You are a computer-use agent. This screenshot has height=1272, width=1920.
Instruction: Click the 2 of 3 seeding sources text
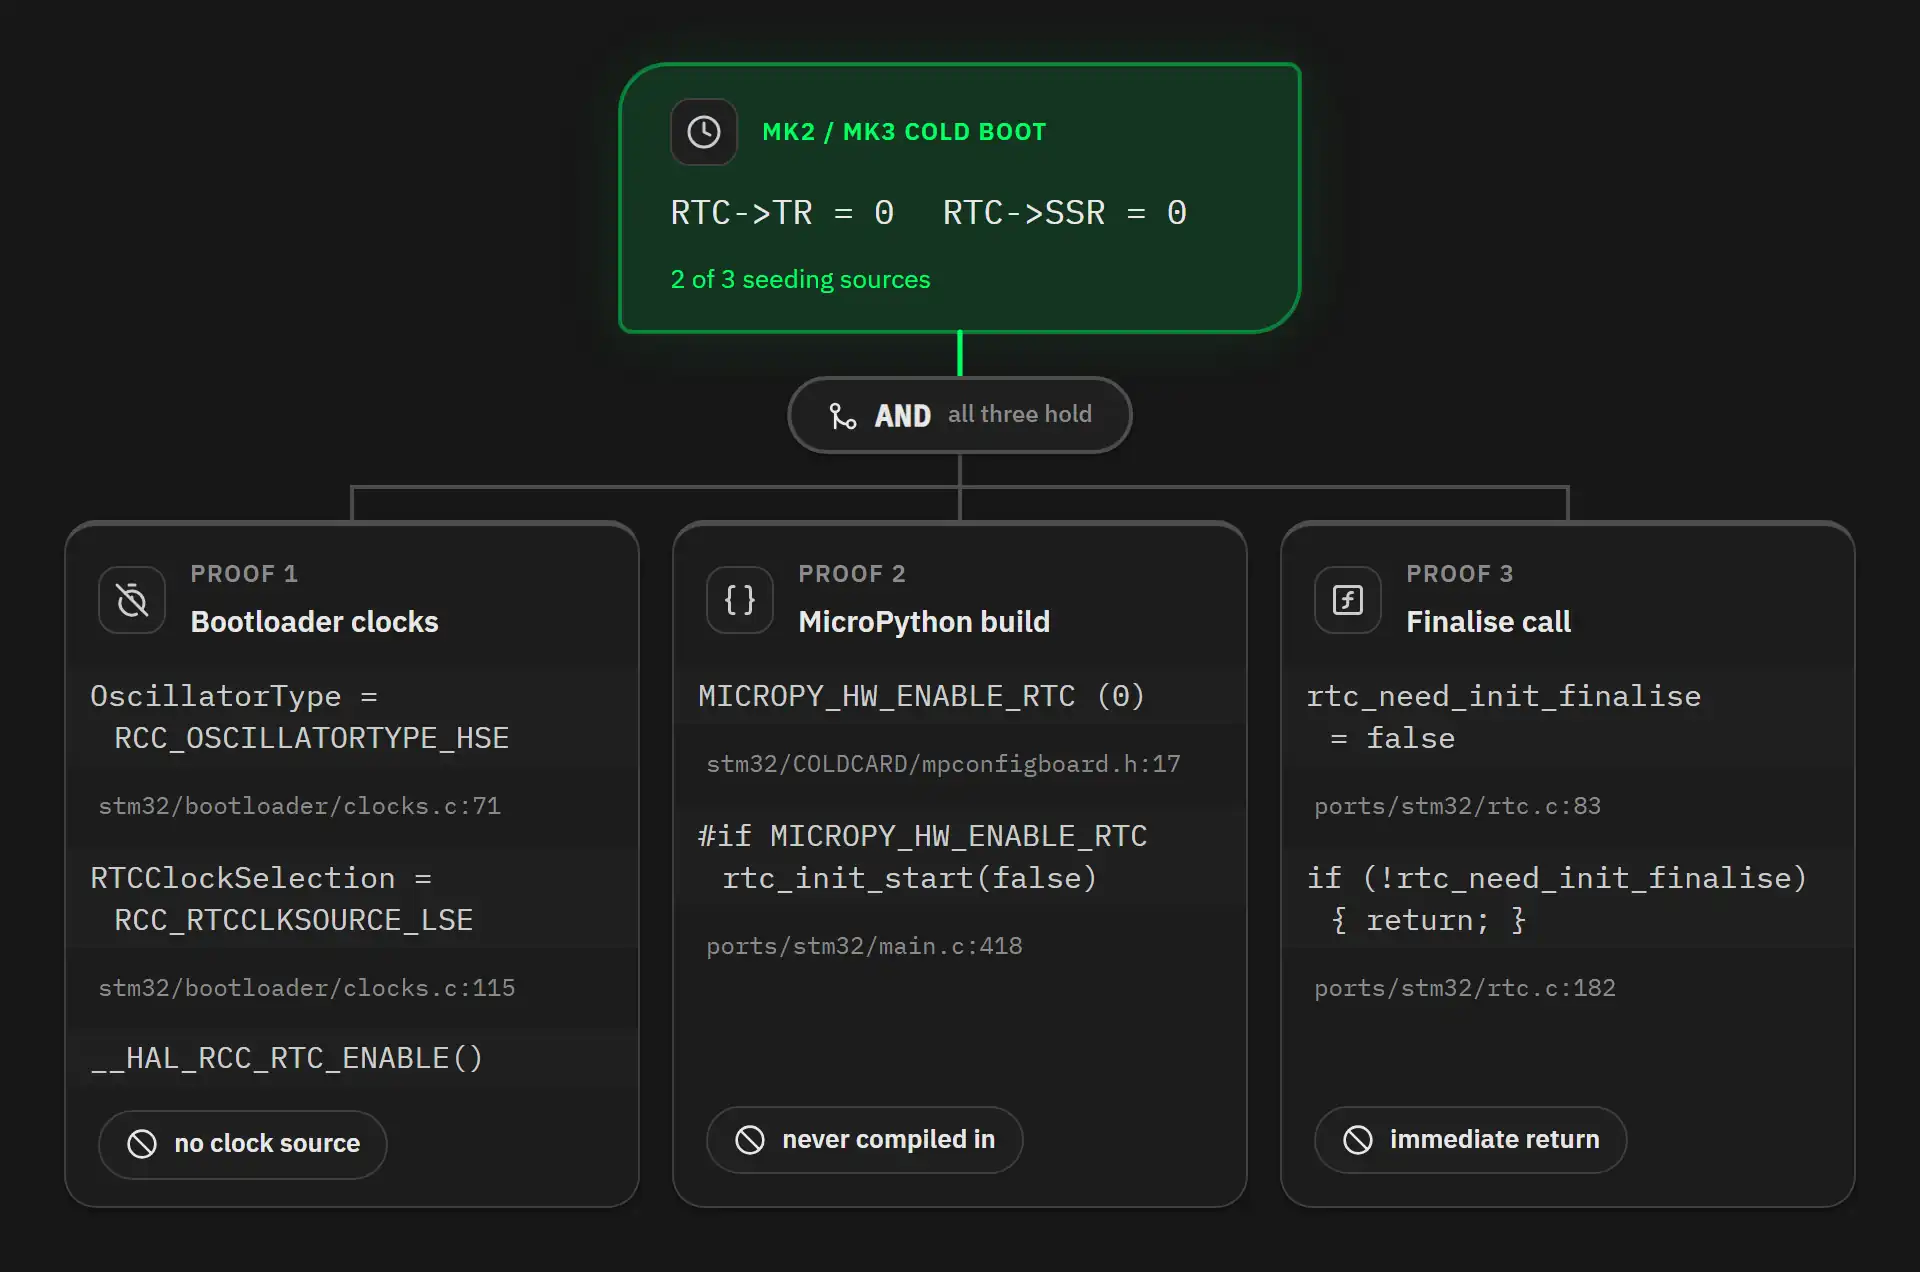(800, 280)
